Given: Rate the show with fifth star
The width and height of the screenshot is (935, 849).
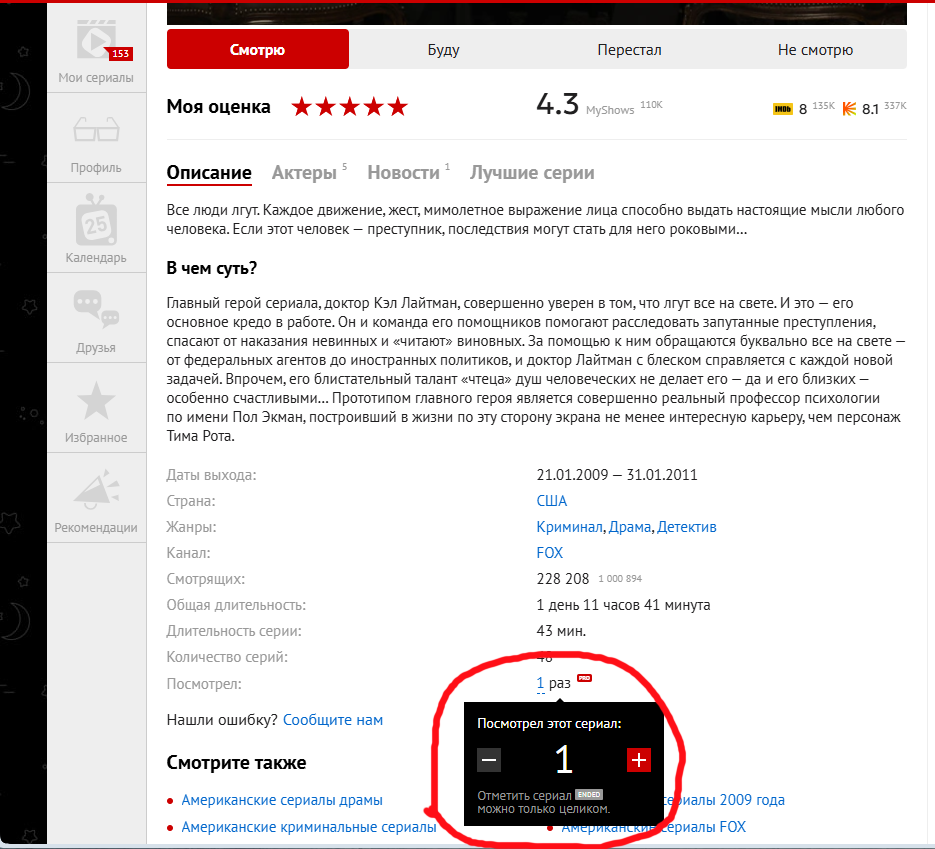Looking at the screenshot, I should (x=398, y=107).
